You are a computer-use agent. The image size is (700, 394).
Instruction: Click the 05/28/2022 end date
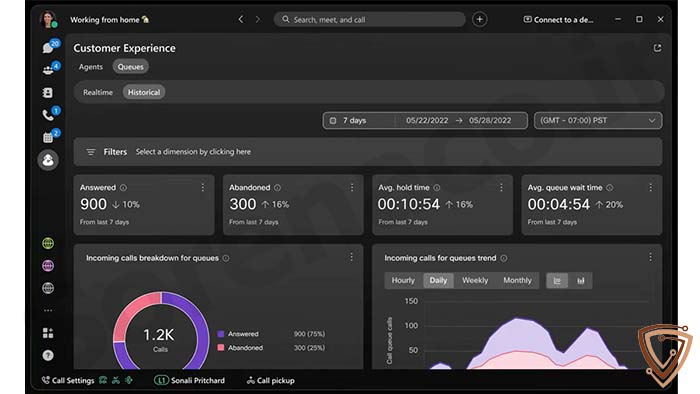(x=490, y=120)
